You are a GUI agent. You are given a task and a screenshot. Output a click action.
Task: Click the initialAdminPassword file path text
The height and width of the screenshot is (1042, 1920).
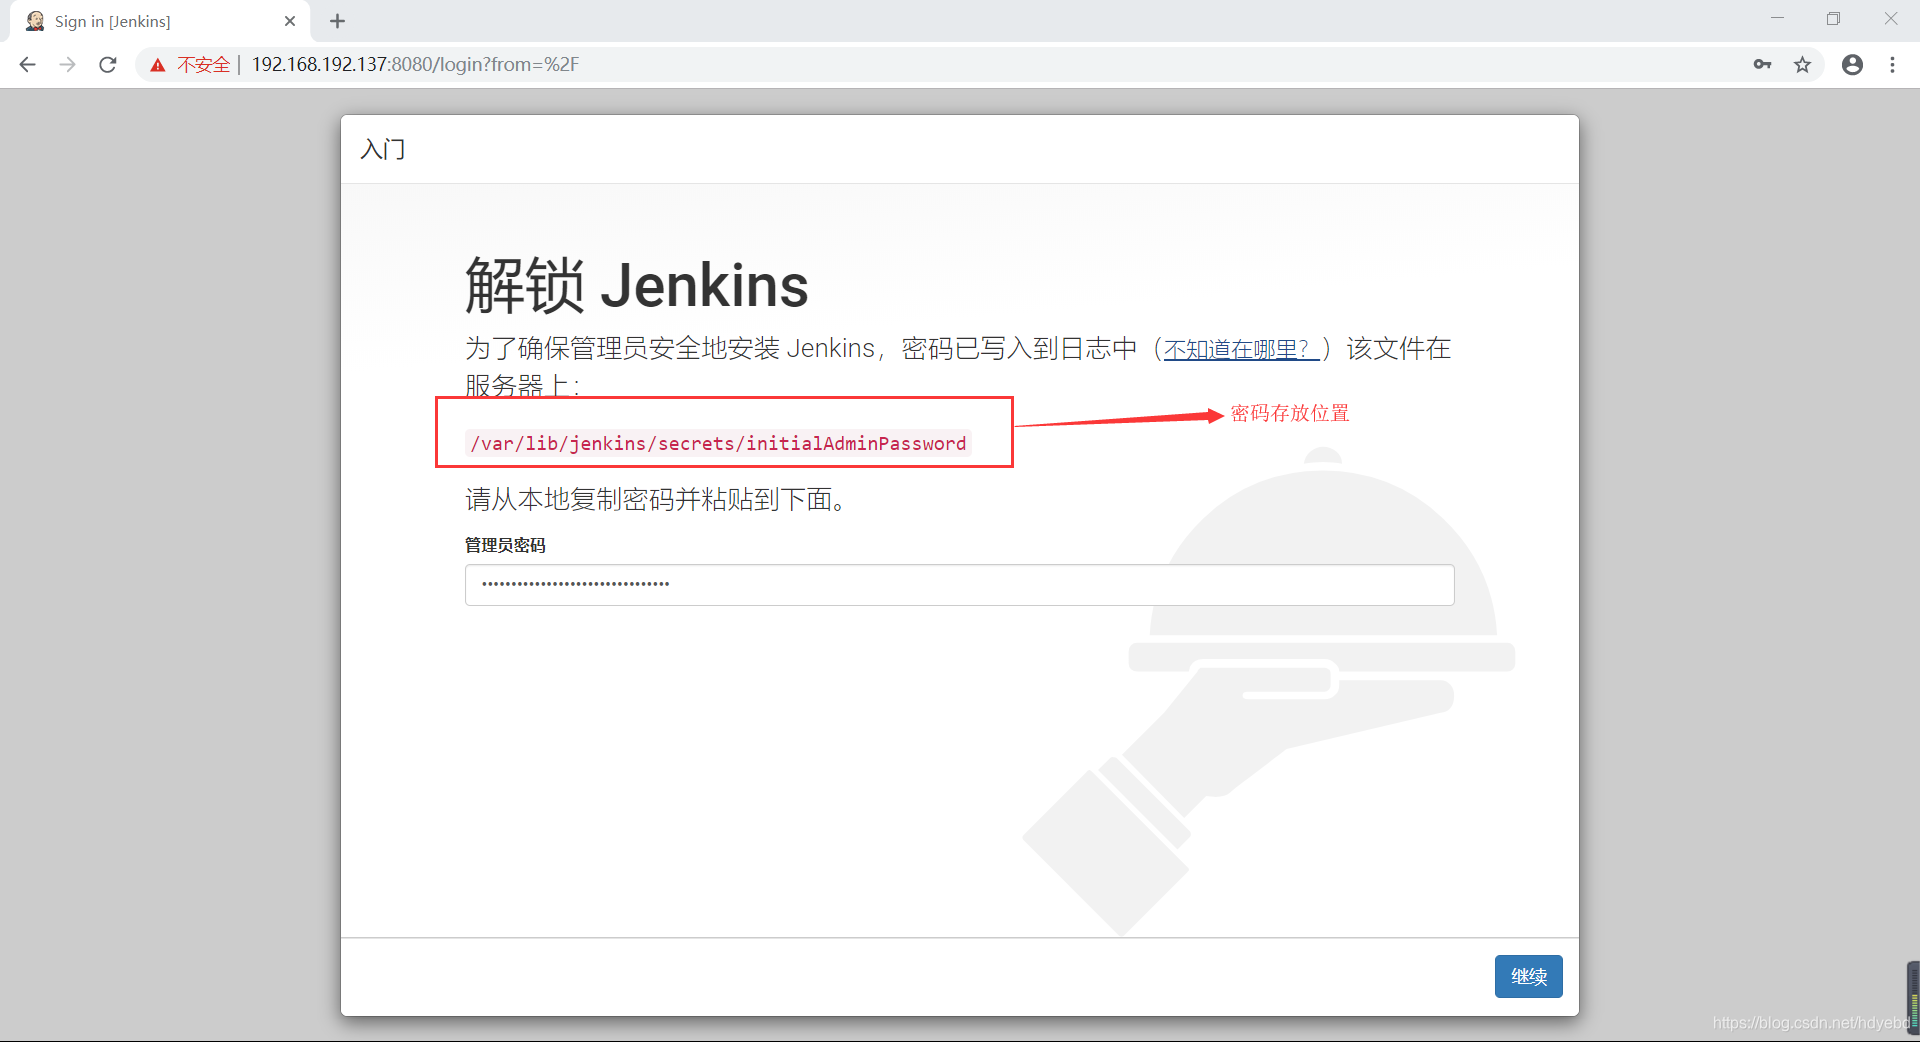click(718, 443)
